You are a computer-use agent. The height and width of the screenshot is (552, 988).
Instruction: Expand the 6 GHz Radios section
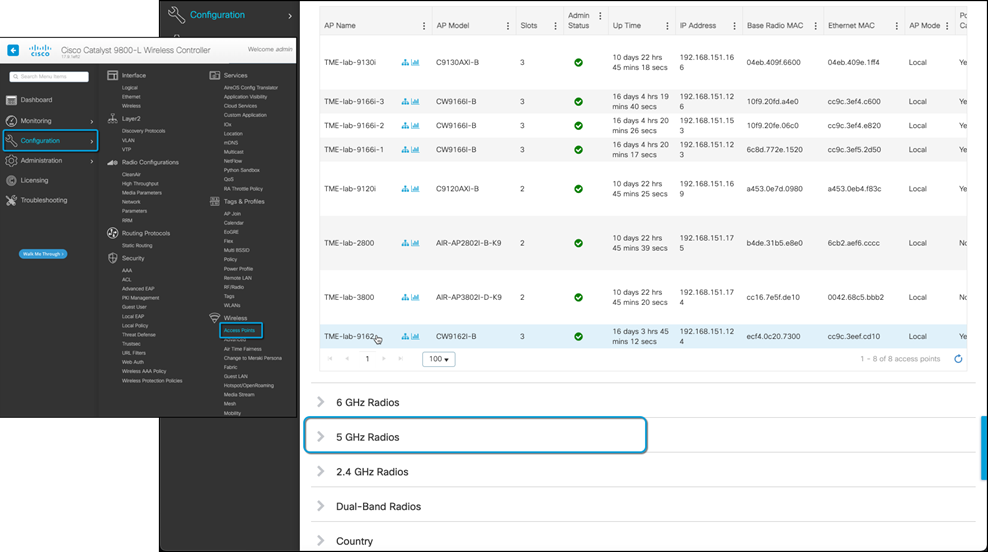(x=321, y=402)
